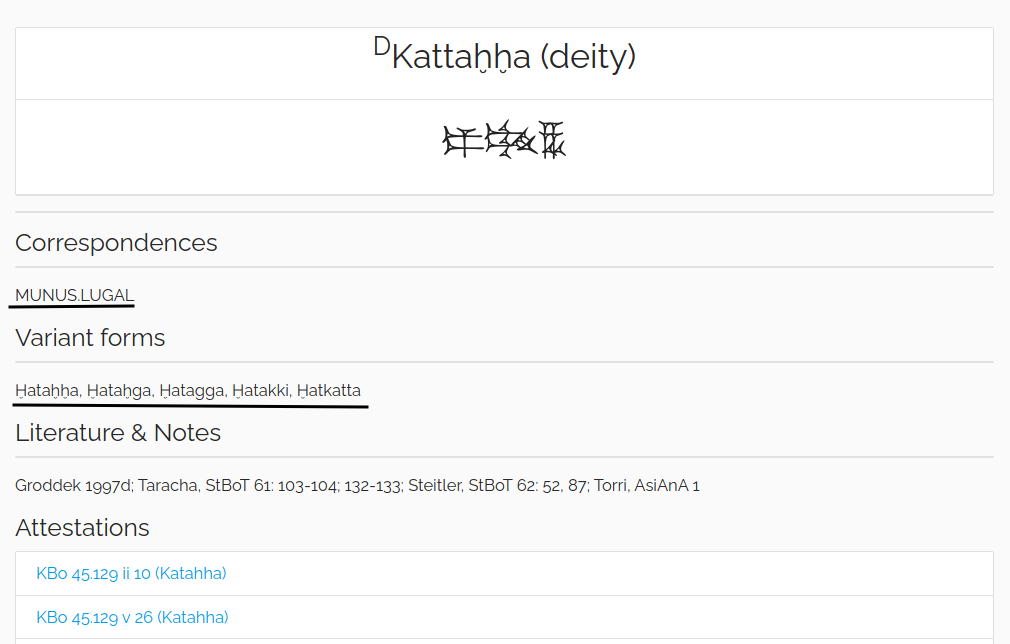Image resolution: width=1010 pixels, height=644 pixels.
Task: Open the MUNUS.LUGAL correspondence link
Action: click(x=74, y=295)
